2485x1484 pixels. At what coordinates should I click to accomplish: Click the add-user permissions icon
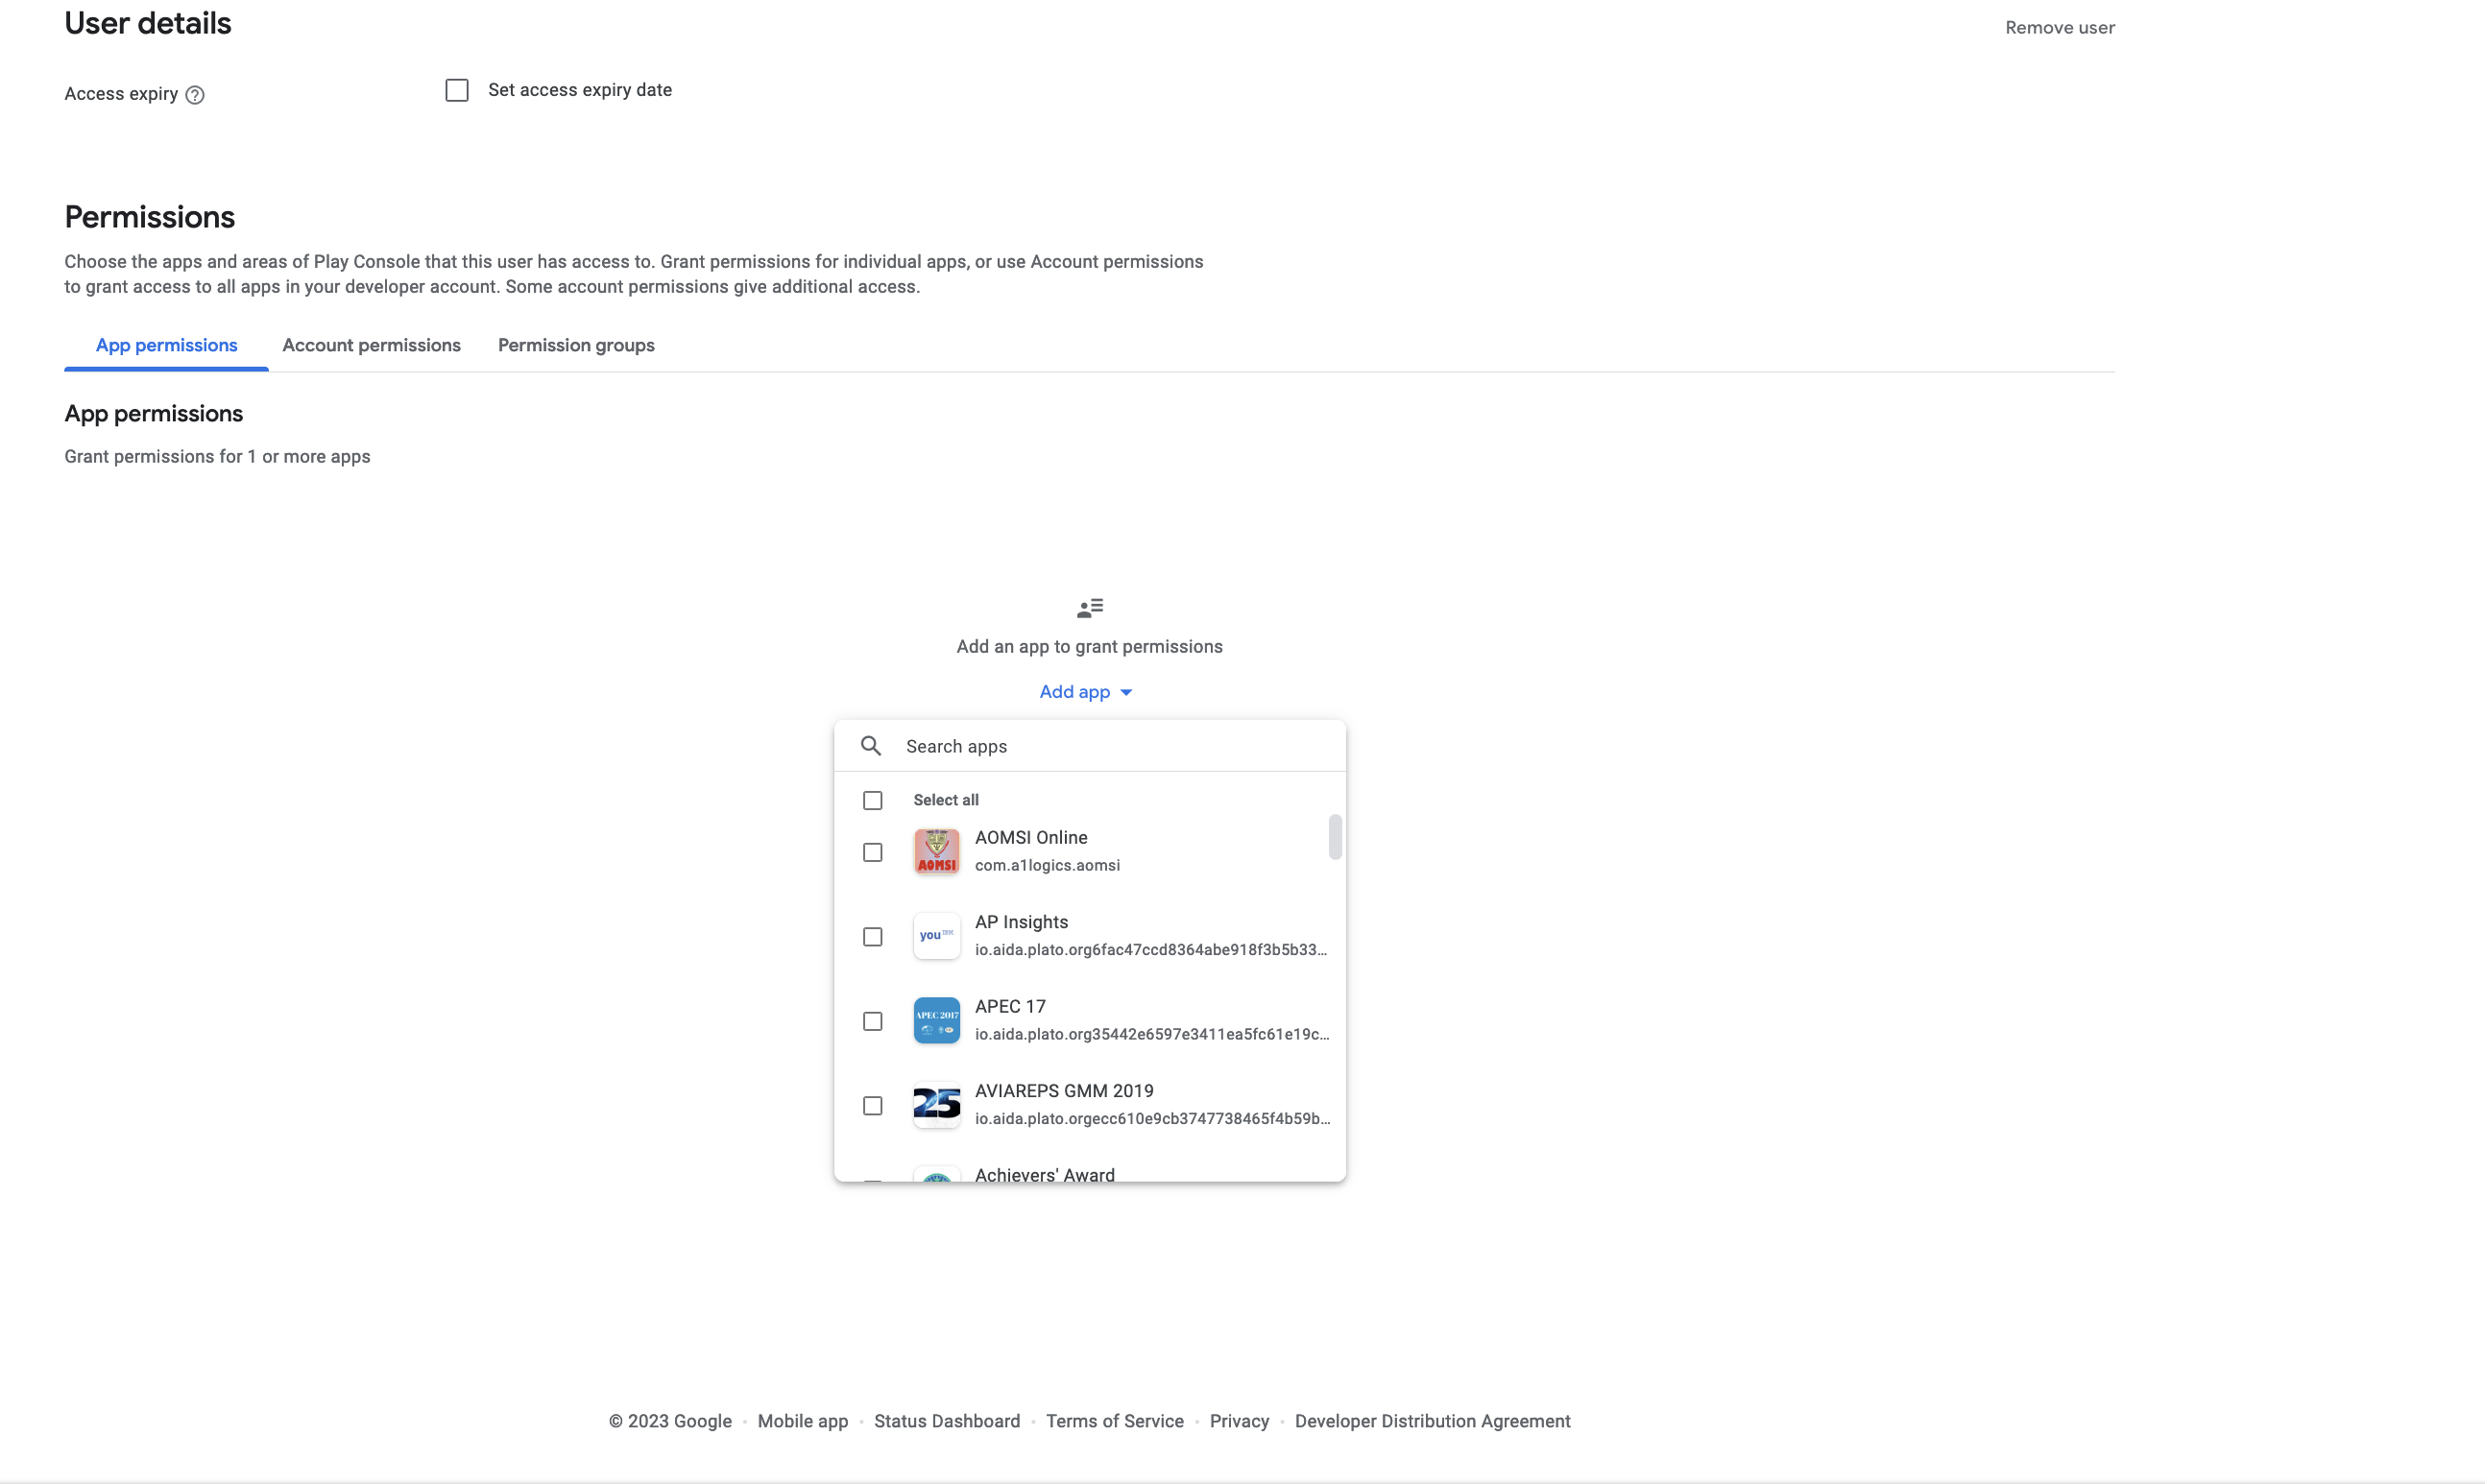[1090, 608]
